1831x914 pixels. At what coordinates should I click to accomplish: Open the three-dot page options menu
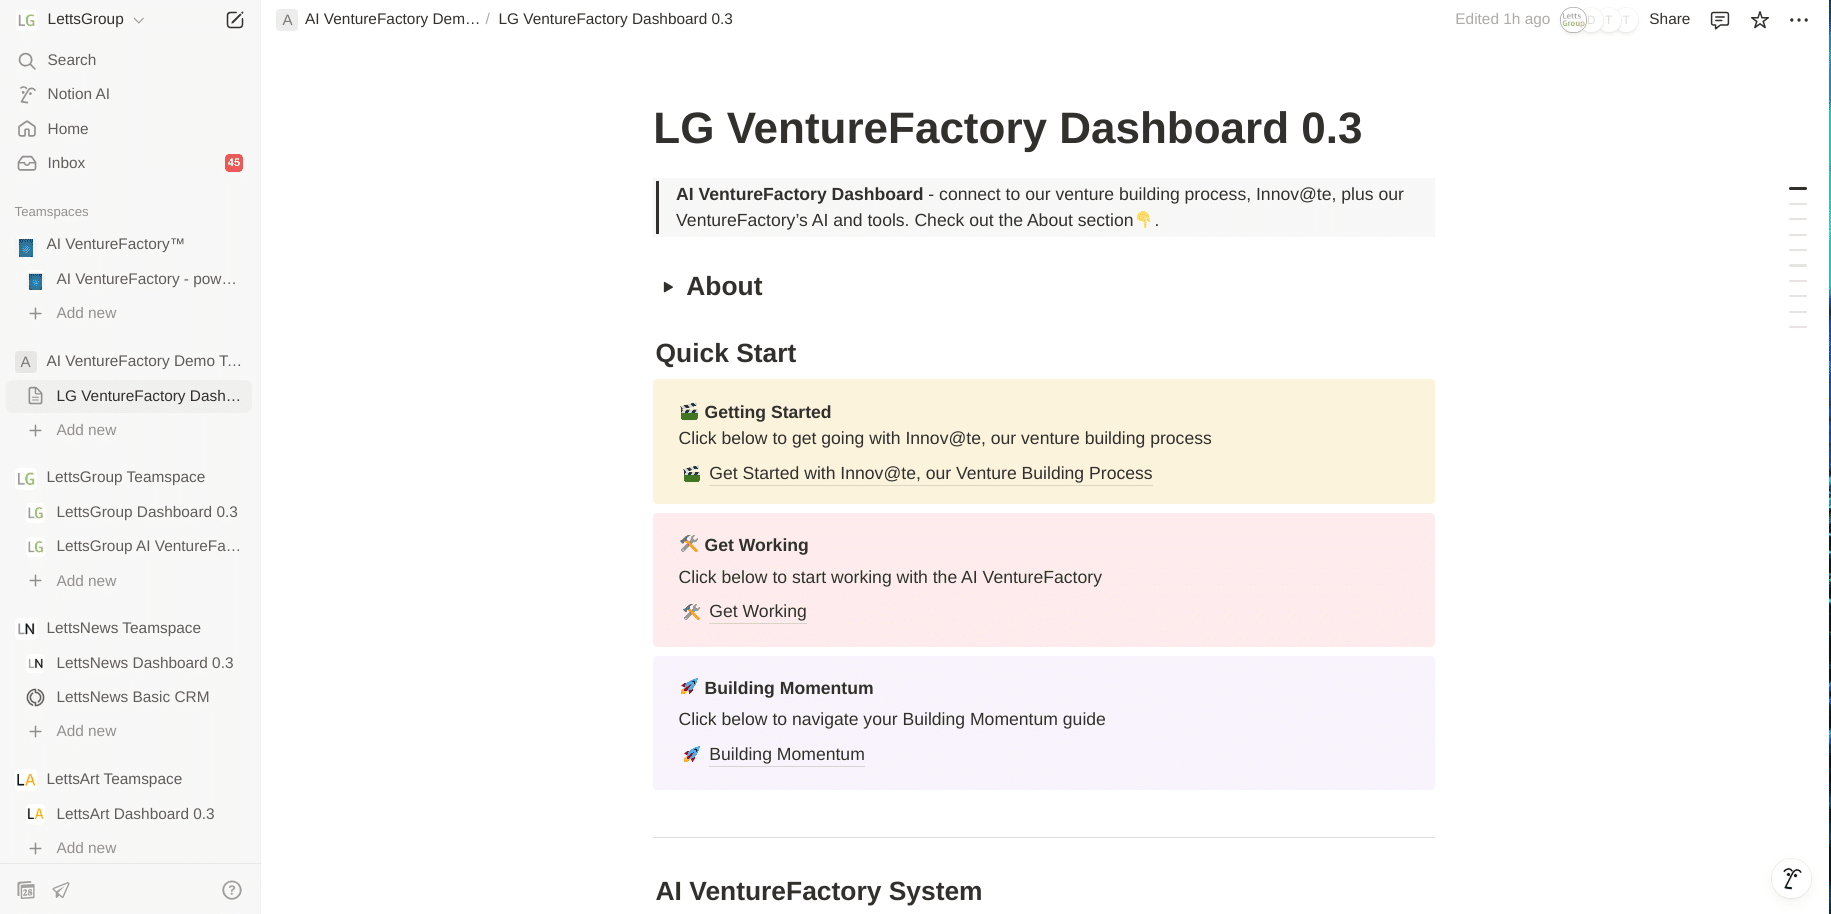click(1799, 20)
